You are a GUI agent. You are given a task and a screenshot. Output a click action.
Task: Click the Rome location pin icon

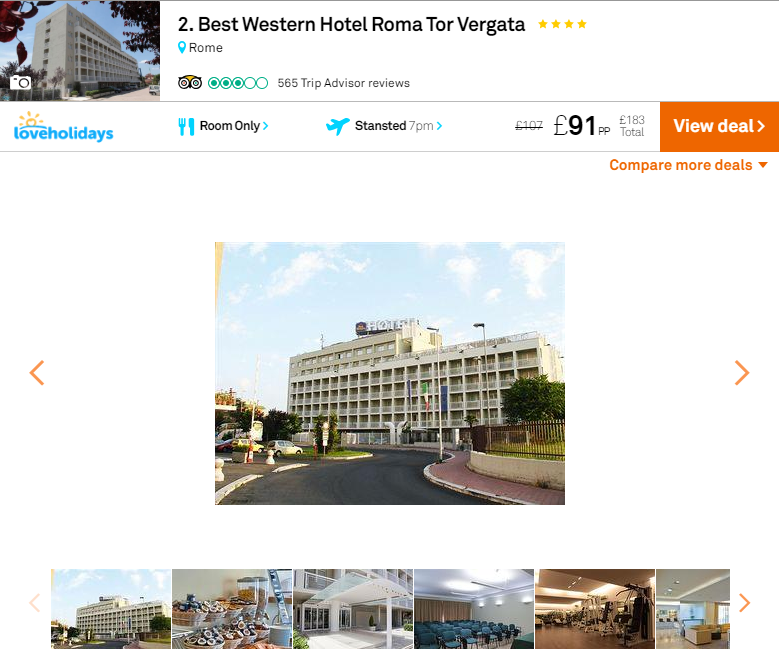pyautogui.click(x=182, y=48)
